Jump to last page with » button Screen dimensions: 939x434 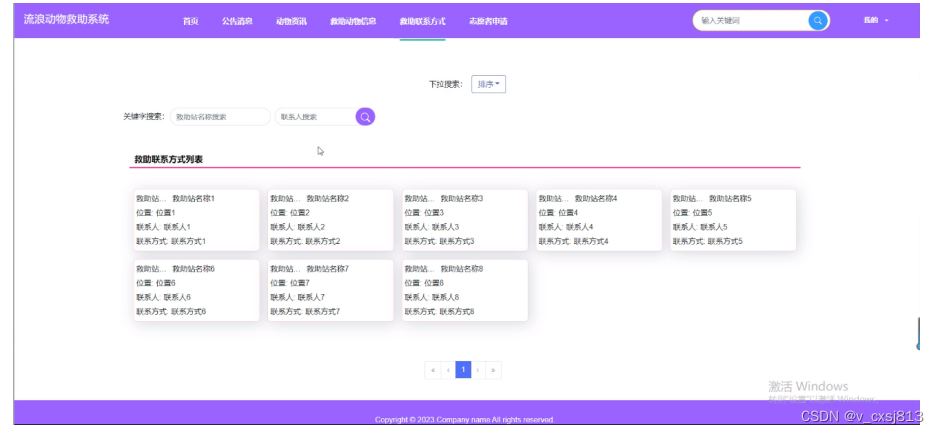493,370
